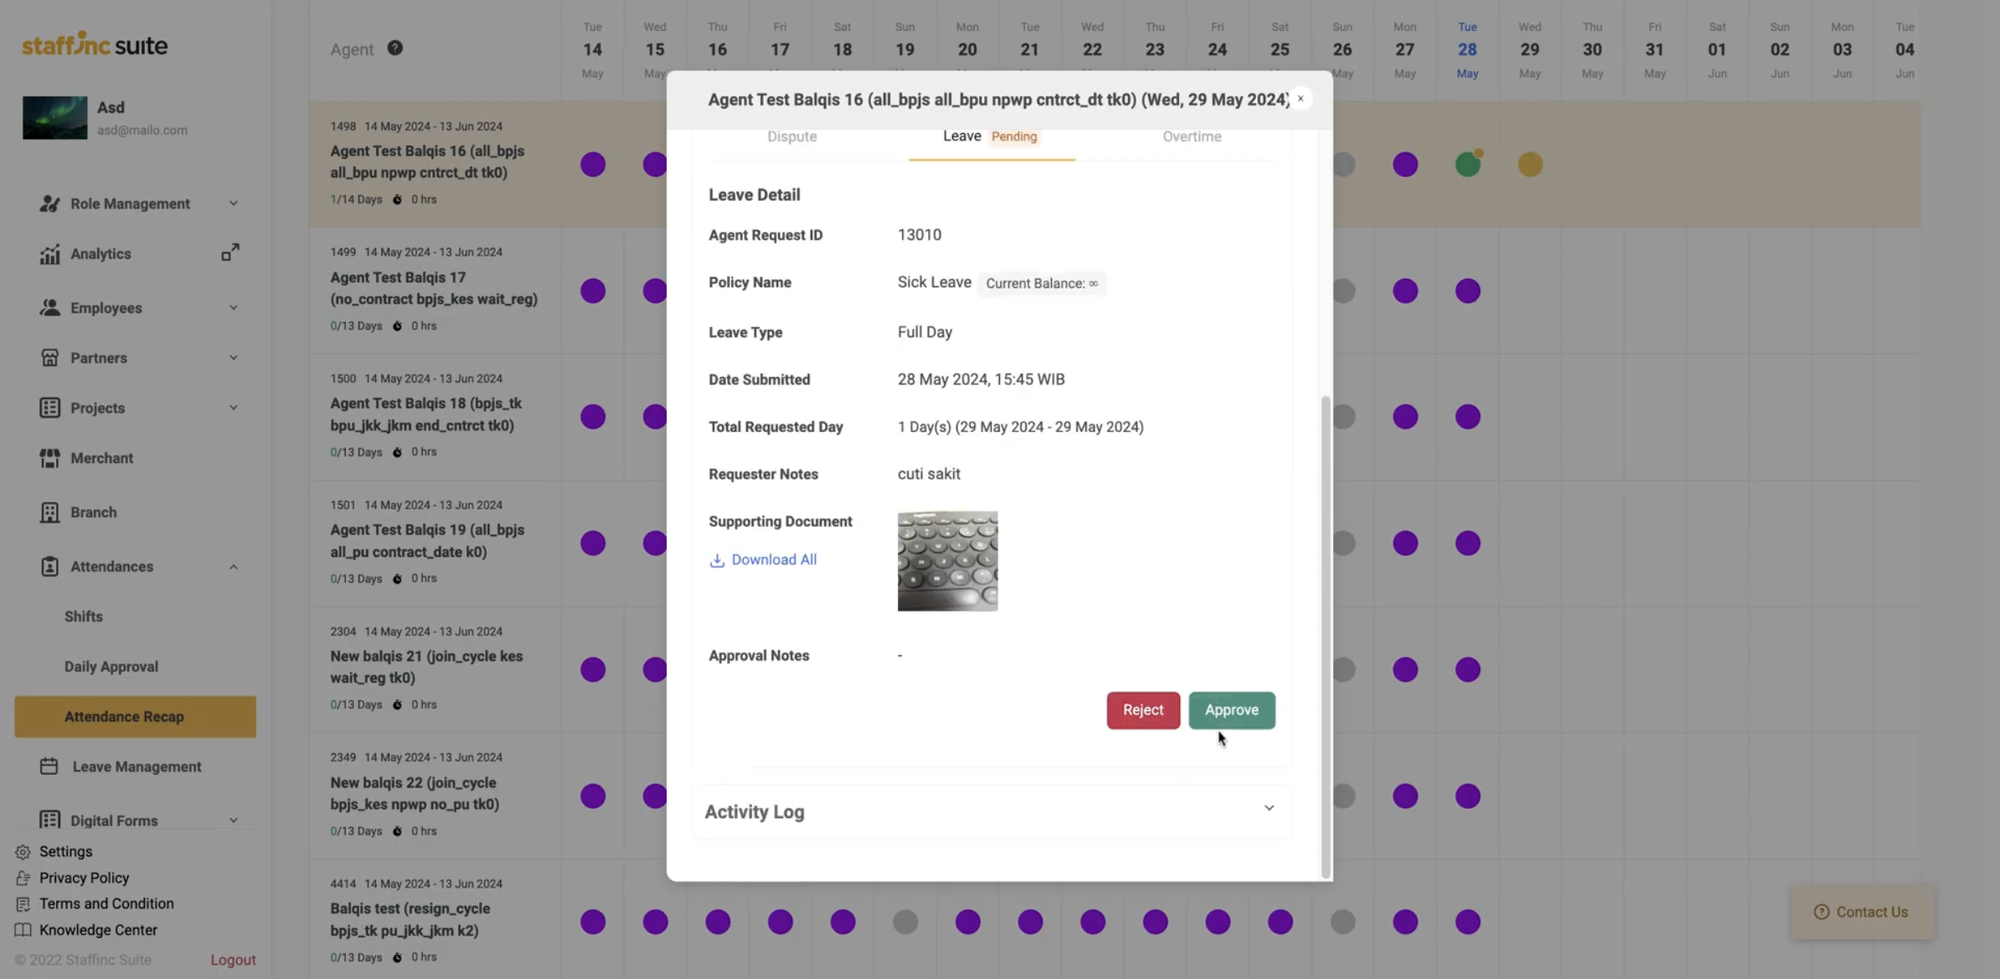The image size is (2000, 979).
Task: Switch to the Dispute tab
Action: 791,137
